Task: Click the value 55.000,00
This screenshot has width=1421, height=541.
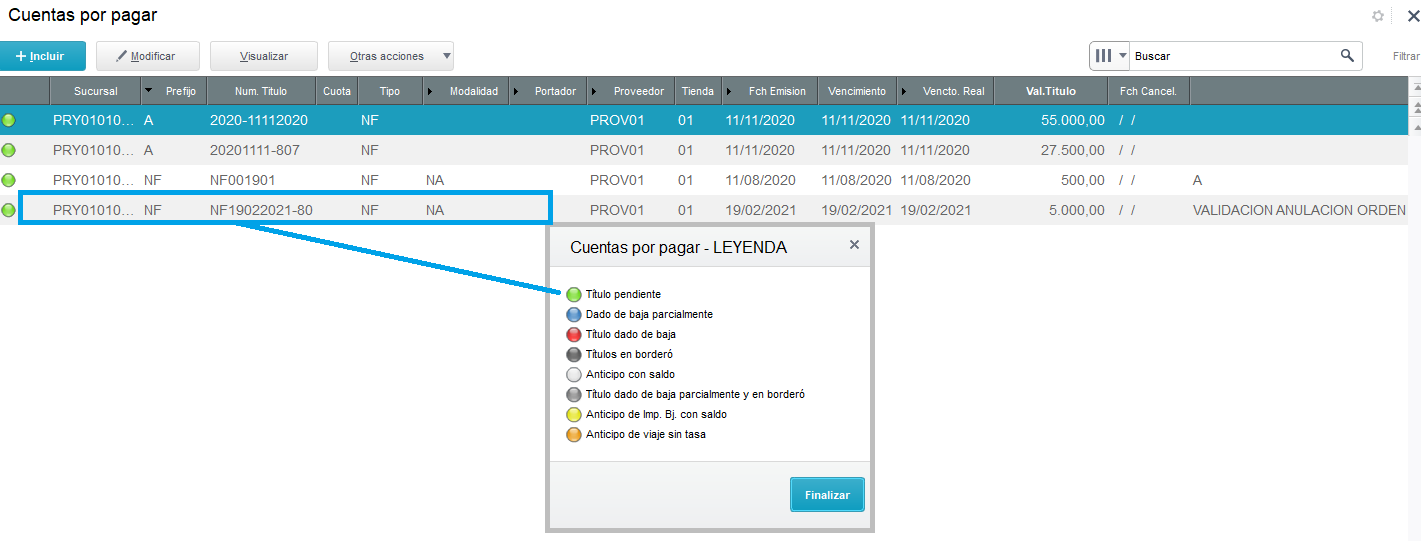Action: pyautogui.click(x=1073, y=120)
